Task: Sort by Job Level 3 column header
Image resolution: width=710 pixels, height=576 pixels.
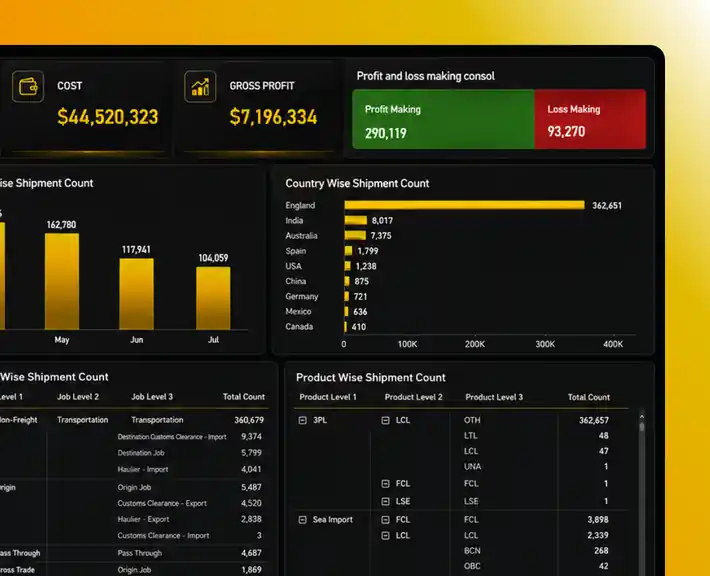Action: [x=152, y=397]
